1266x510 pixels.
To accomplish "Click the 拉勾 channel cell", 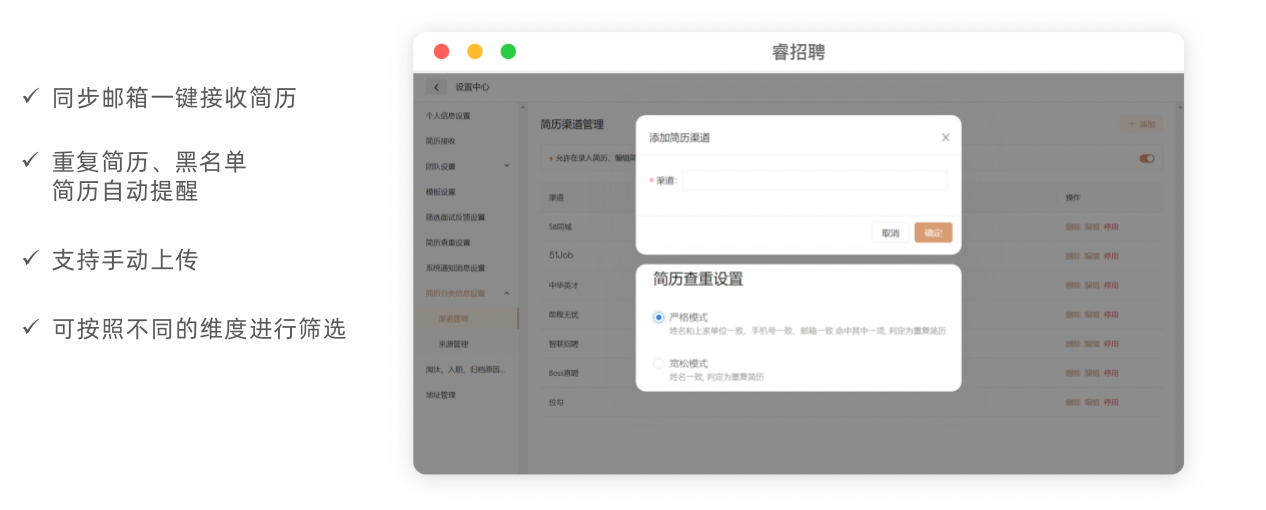I will point(556,402).
